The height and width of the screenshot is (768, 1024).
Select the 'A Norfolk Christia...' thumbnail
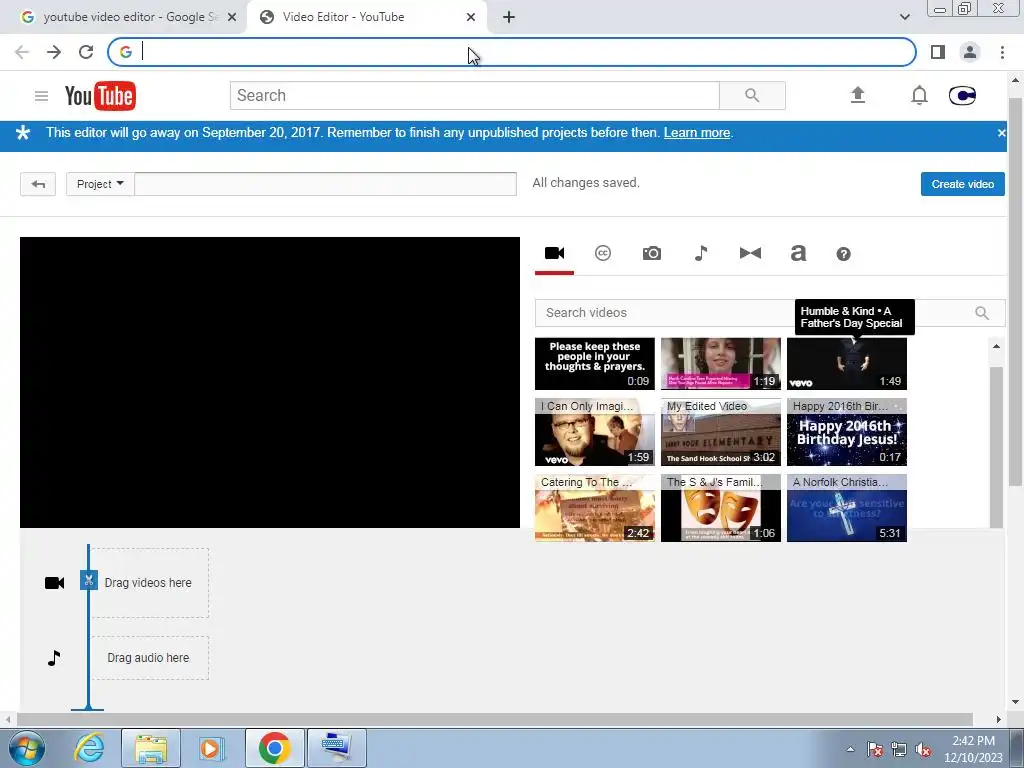pos(846,507)
